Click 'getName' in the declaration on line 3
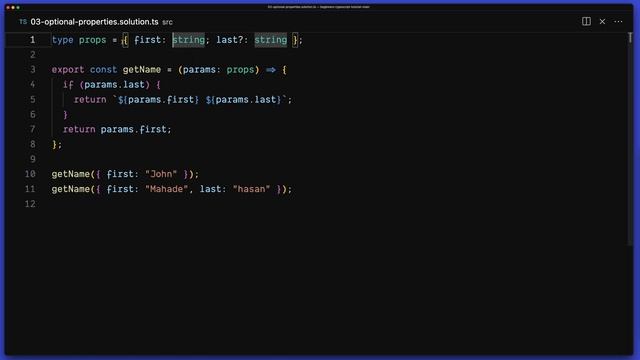 [x=142, y=70]
